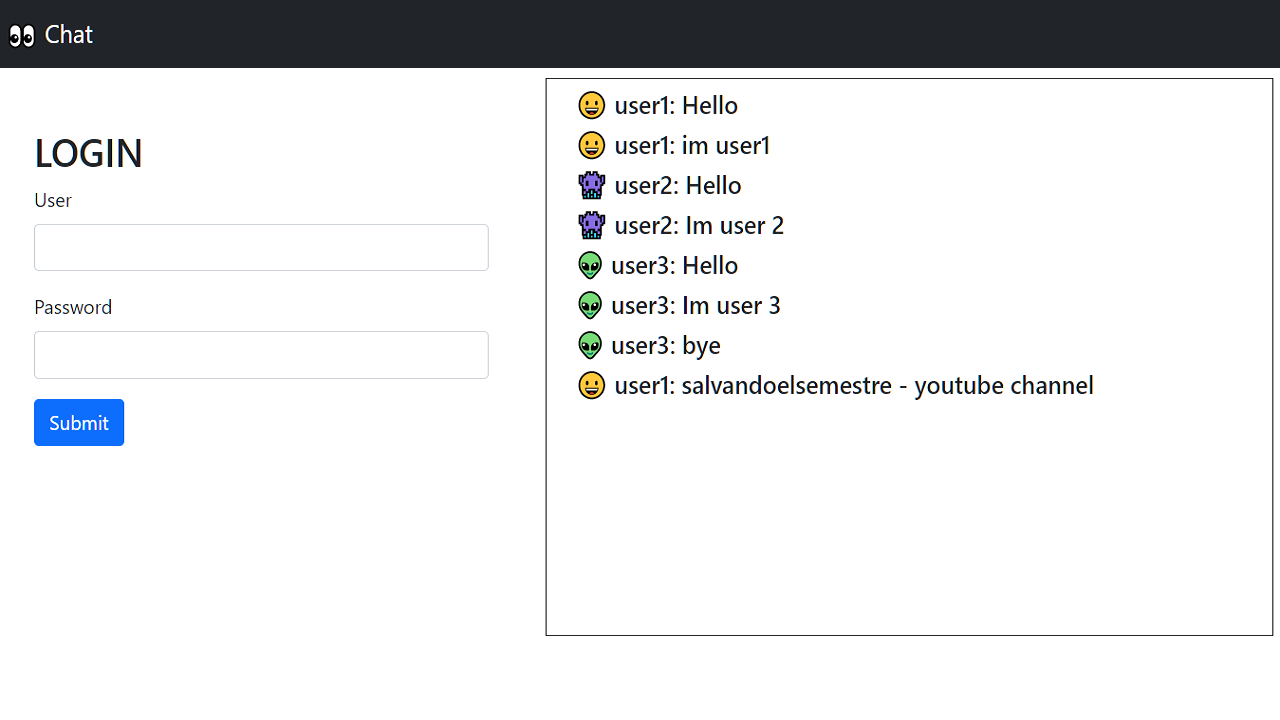
Task: Click the message text 'user1: im user1'
Action: click(x=692, y=145)
